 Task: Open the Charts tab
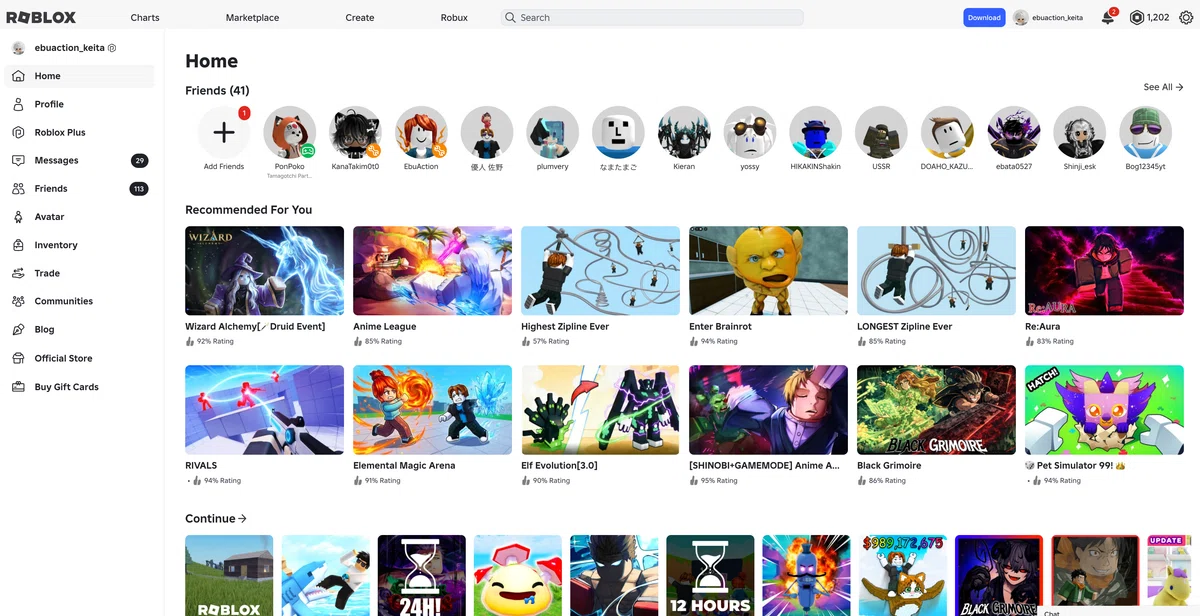(x=145, y=18)
